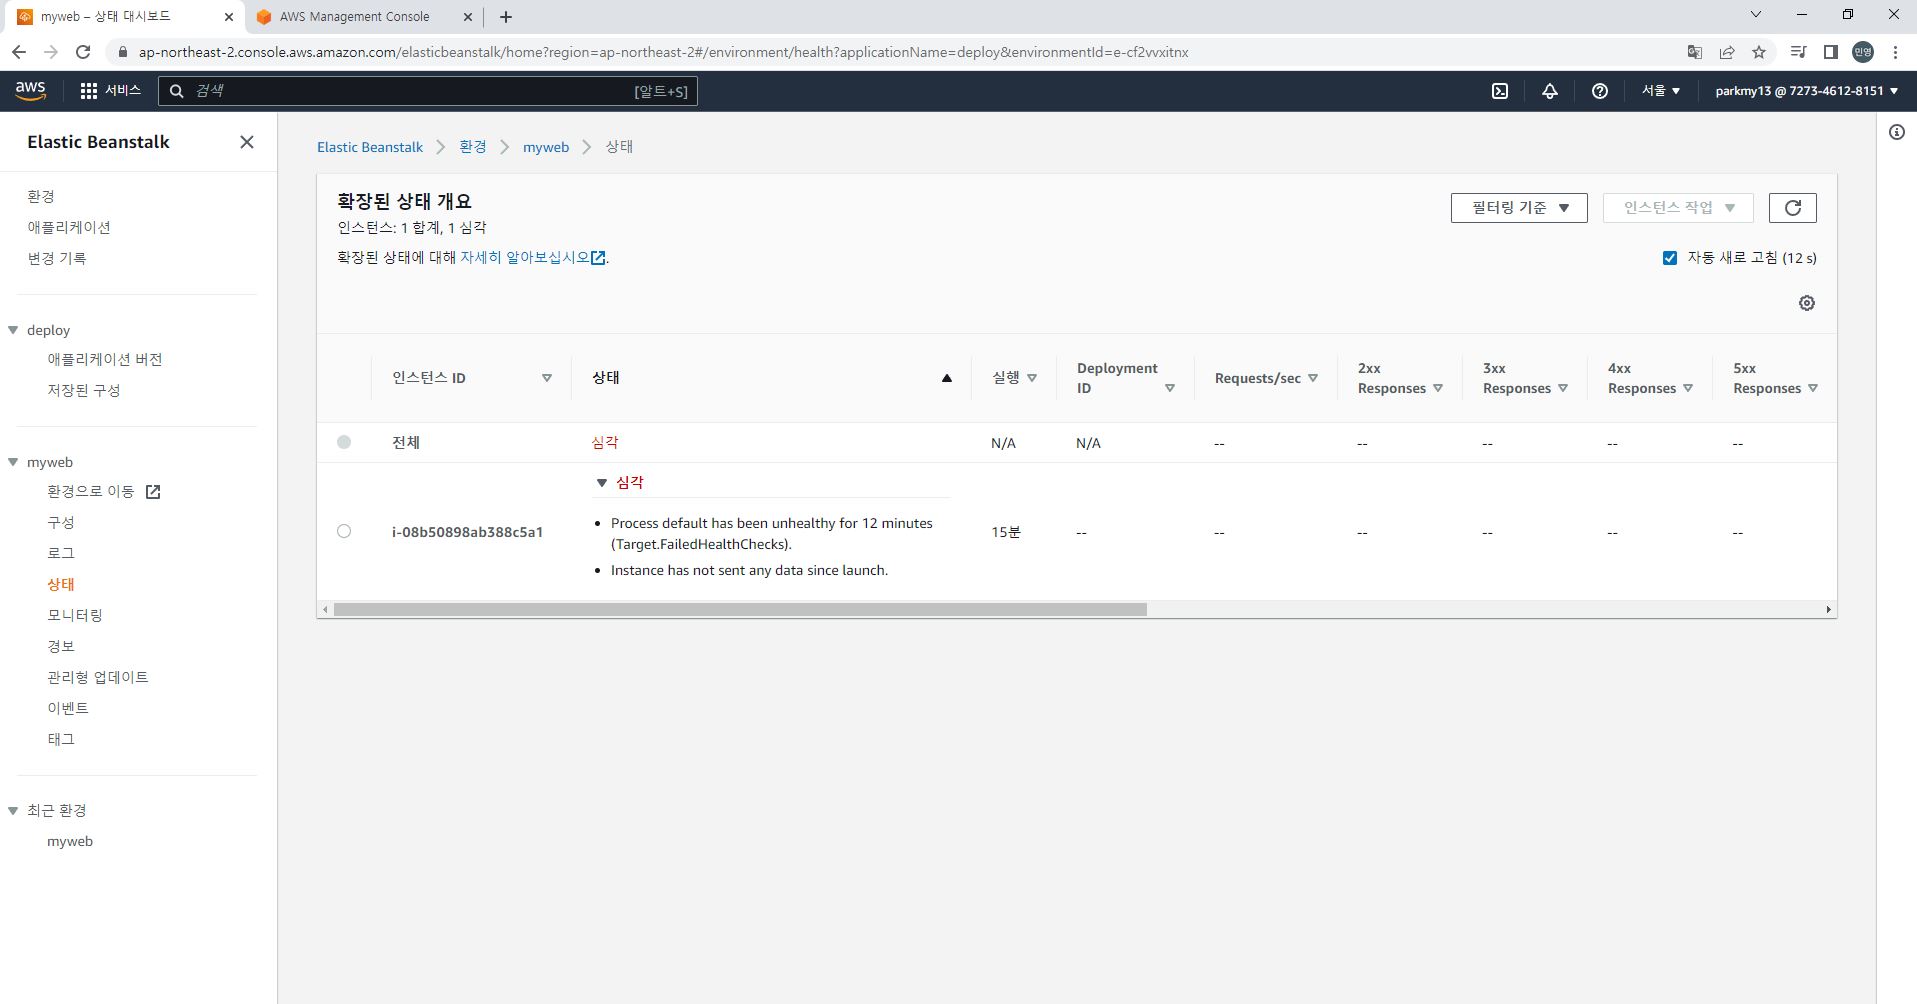Open the 자세히 알아보십시오 link

pos(532,258)
